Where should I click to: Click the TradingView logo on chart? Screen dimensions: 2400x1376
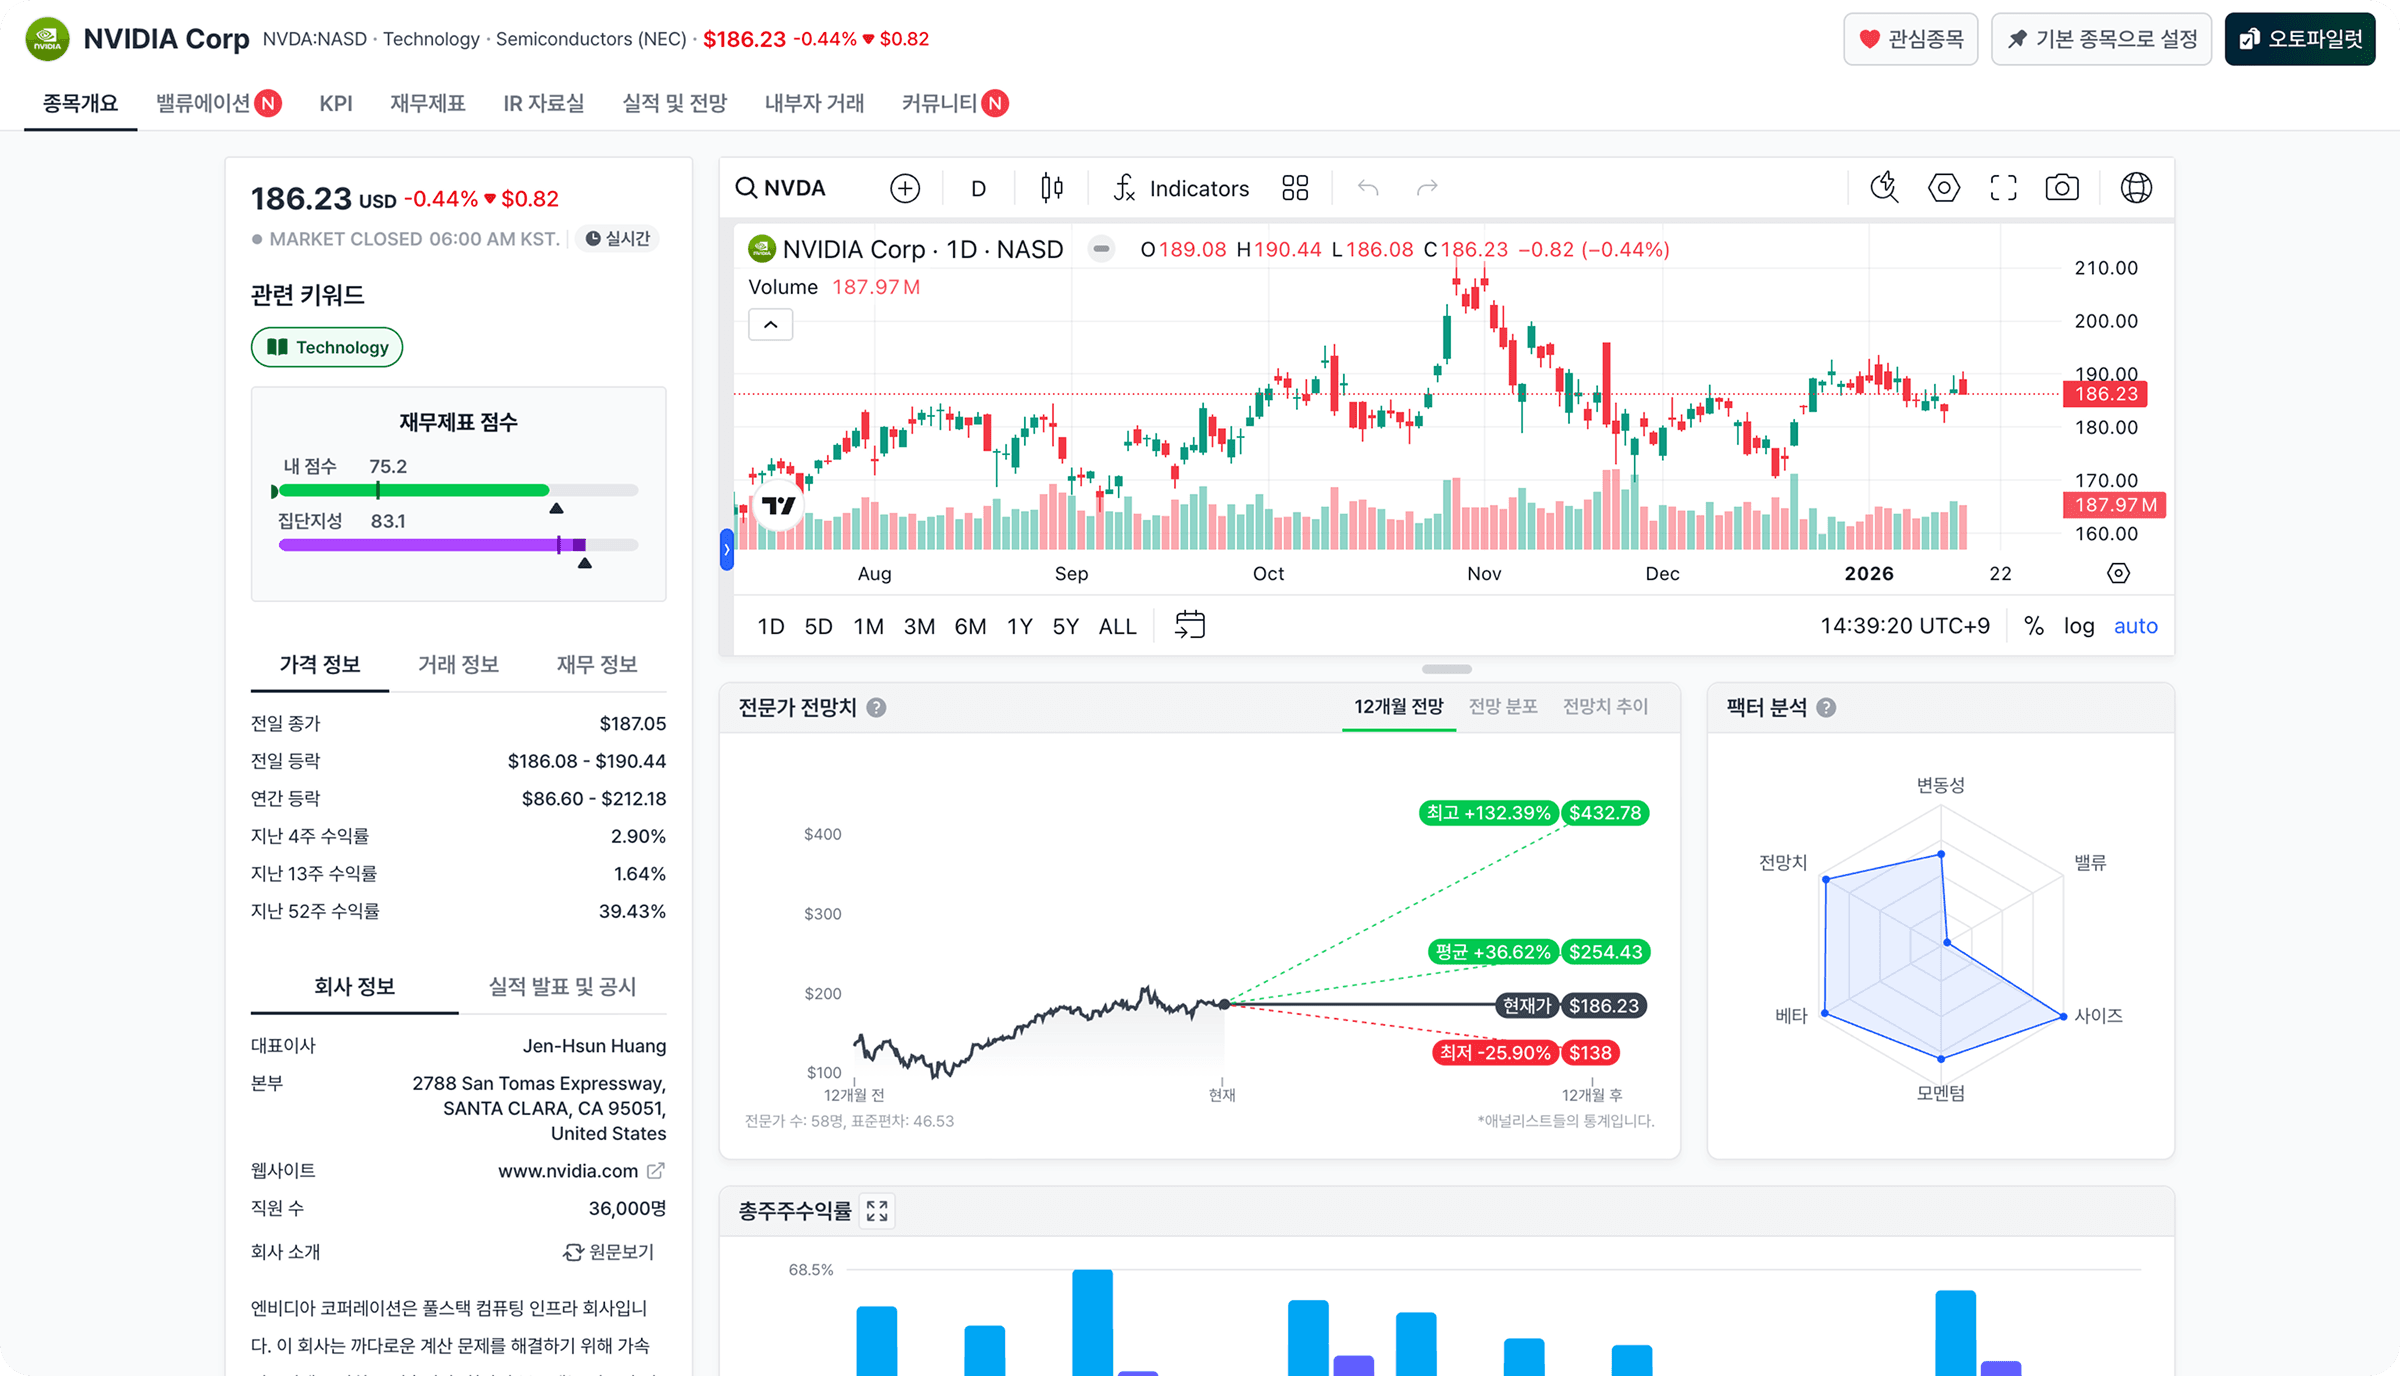click(x=778, y=505)
